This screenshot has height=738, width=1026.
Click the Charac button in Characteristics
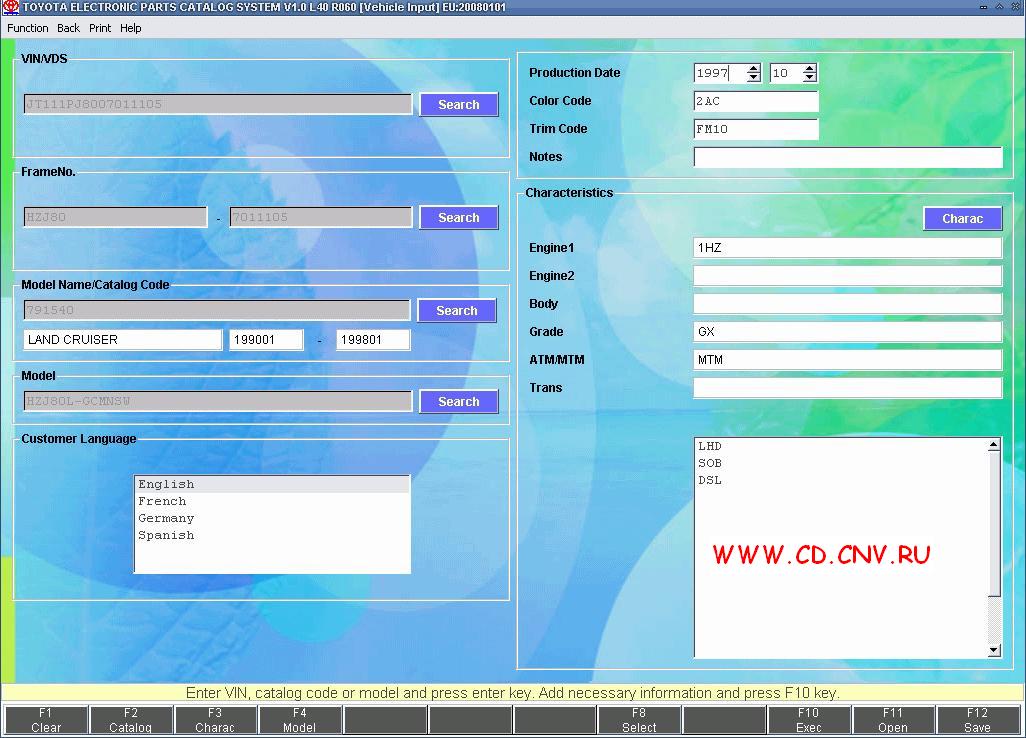click(963, 219)
